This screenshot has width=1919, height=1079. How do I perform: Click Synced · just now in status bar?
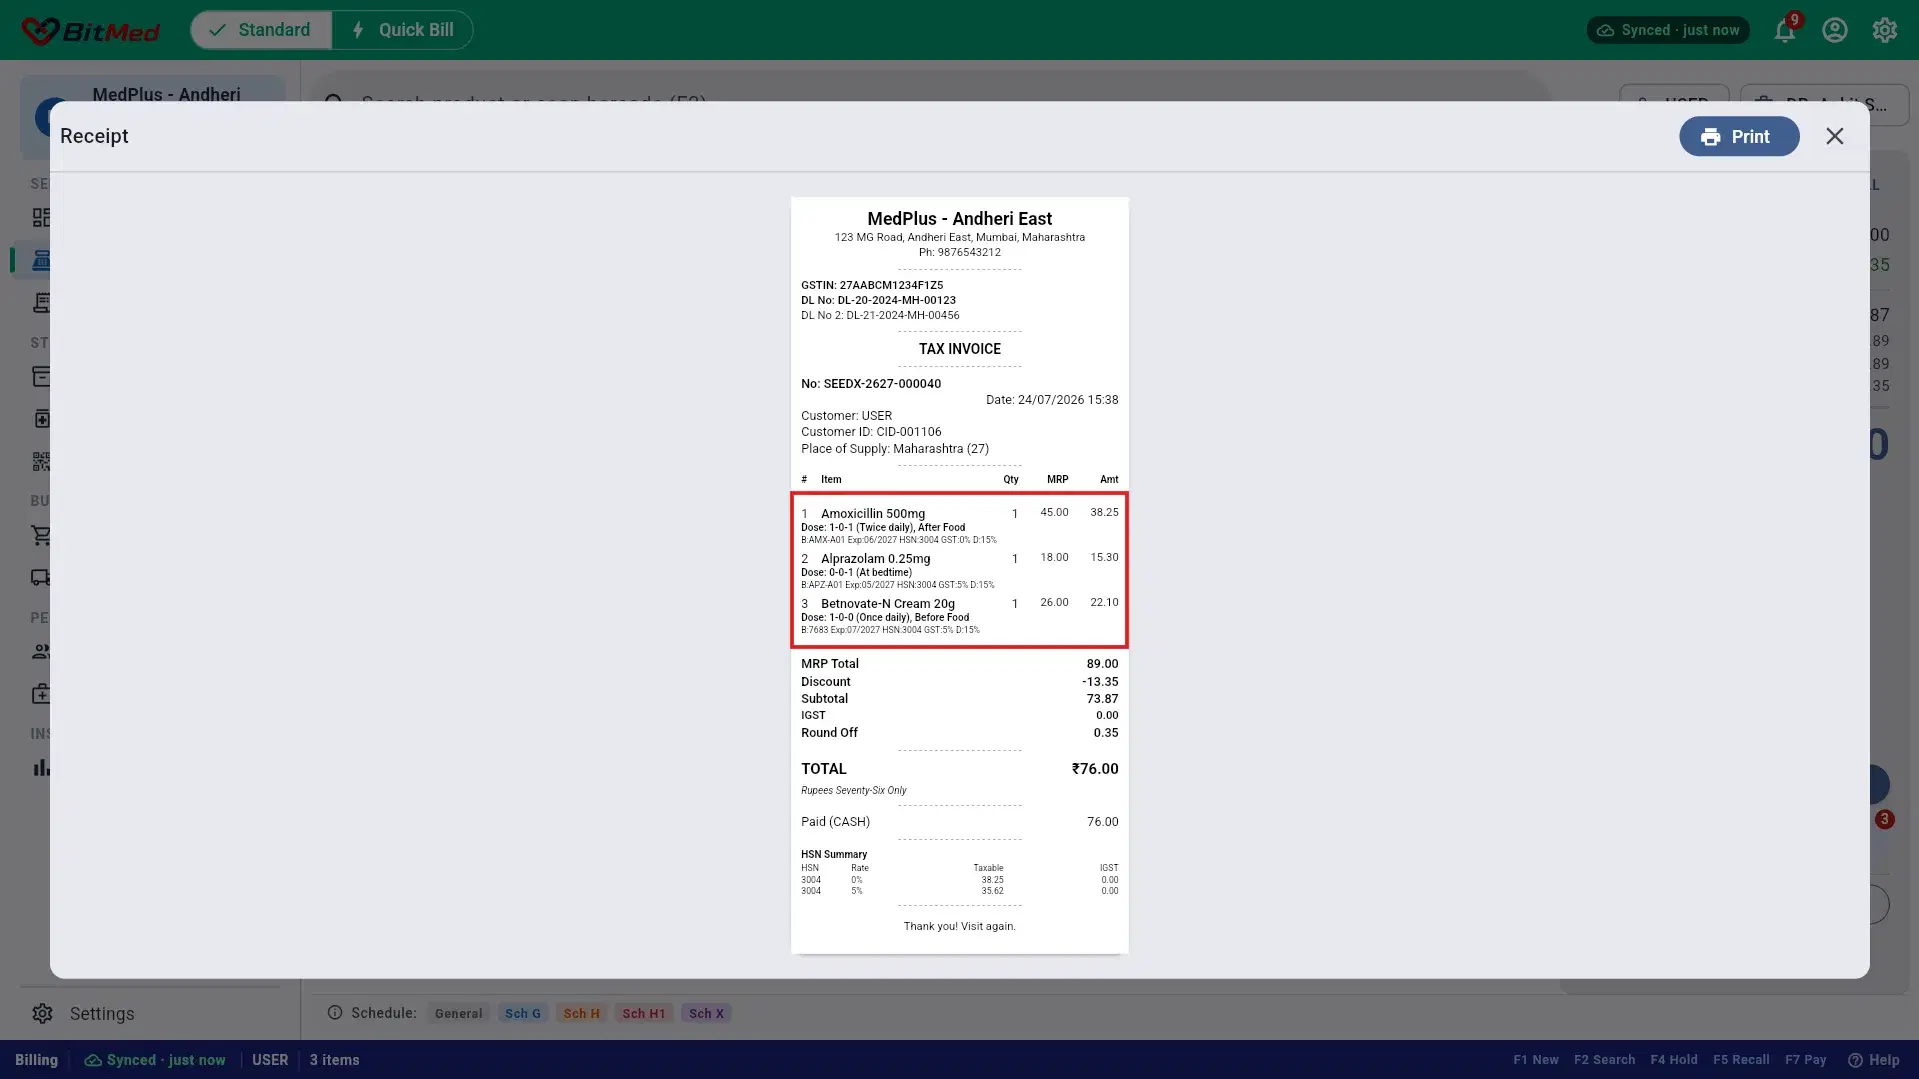click(x=155, y=1060)
